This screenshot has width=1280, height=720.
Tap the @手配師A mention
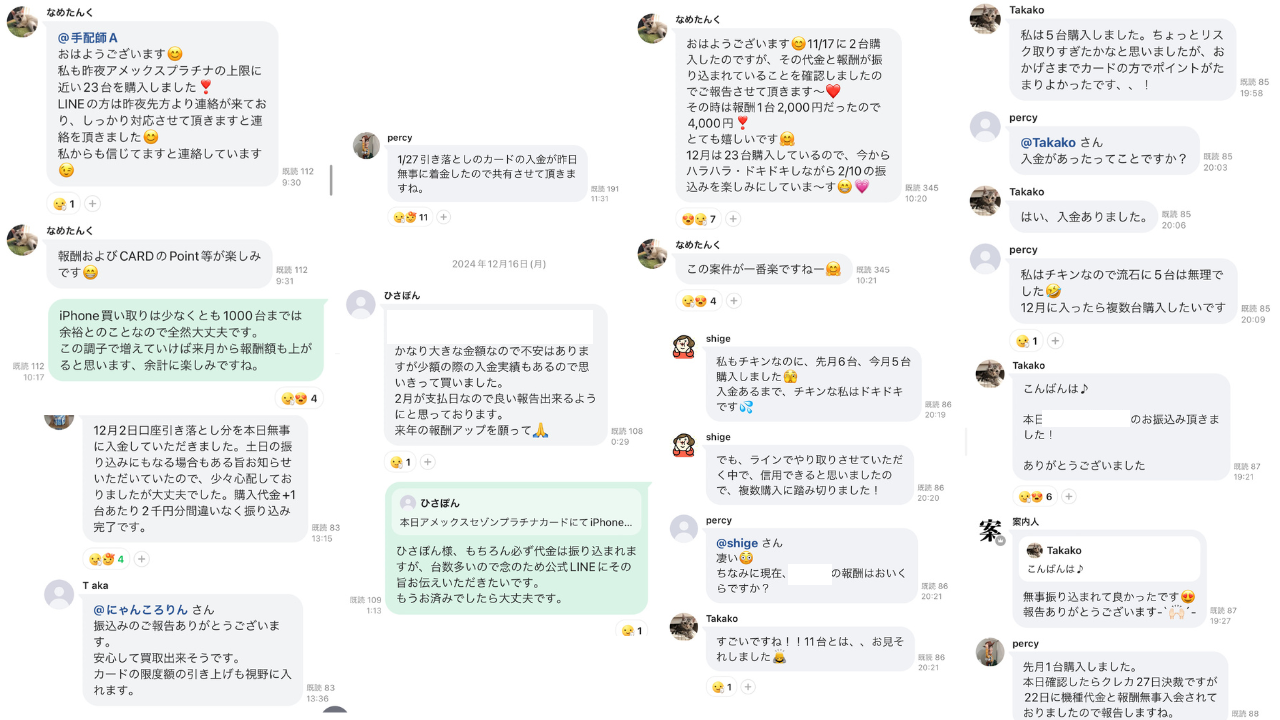point(88,38)
